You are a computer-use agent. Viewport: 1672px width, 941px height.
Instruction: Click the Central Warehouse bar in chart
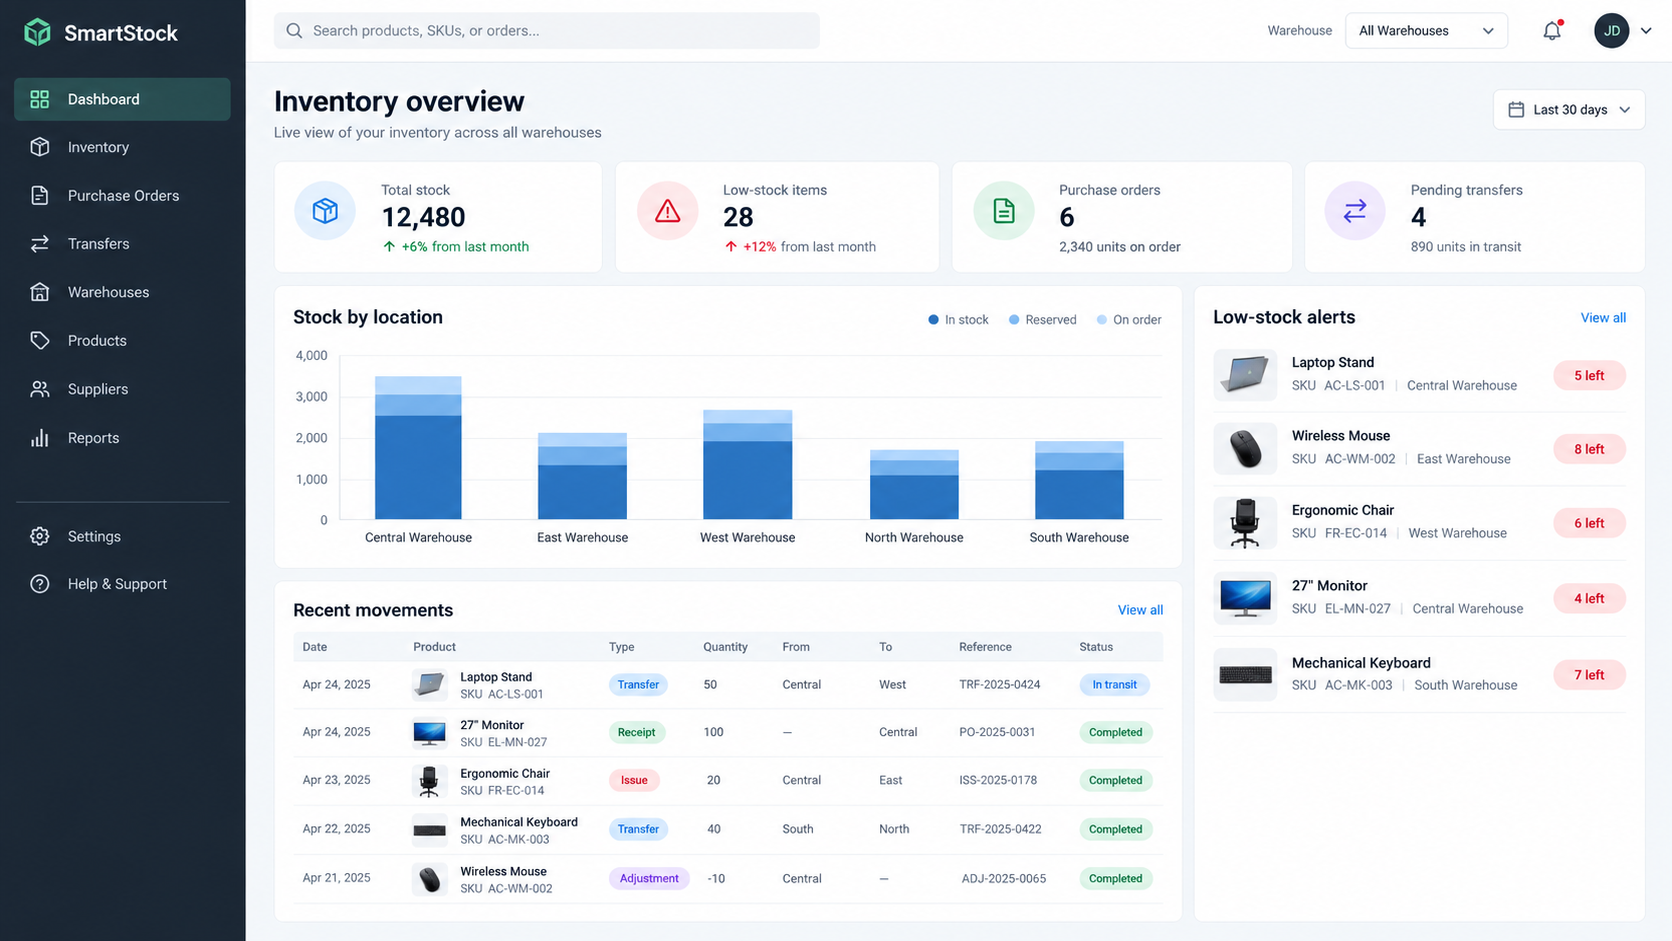[x=418, y=448]
